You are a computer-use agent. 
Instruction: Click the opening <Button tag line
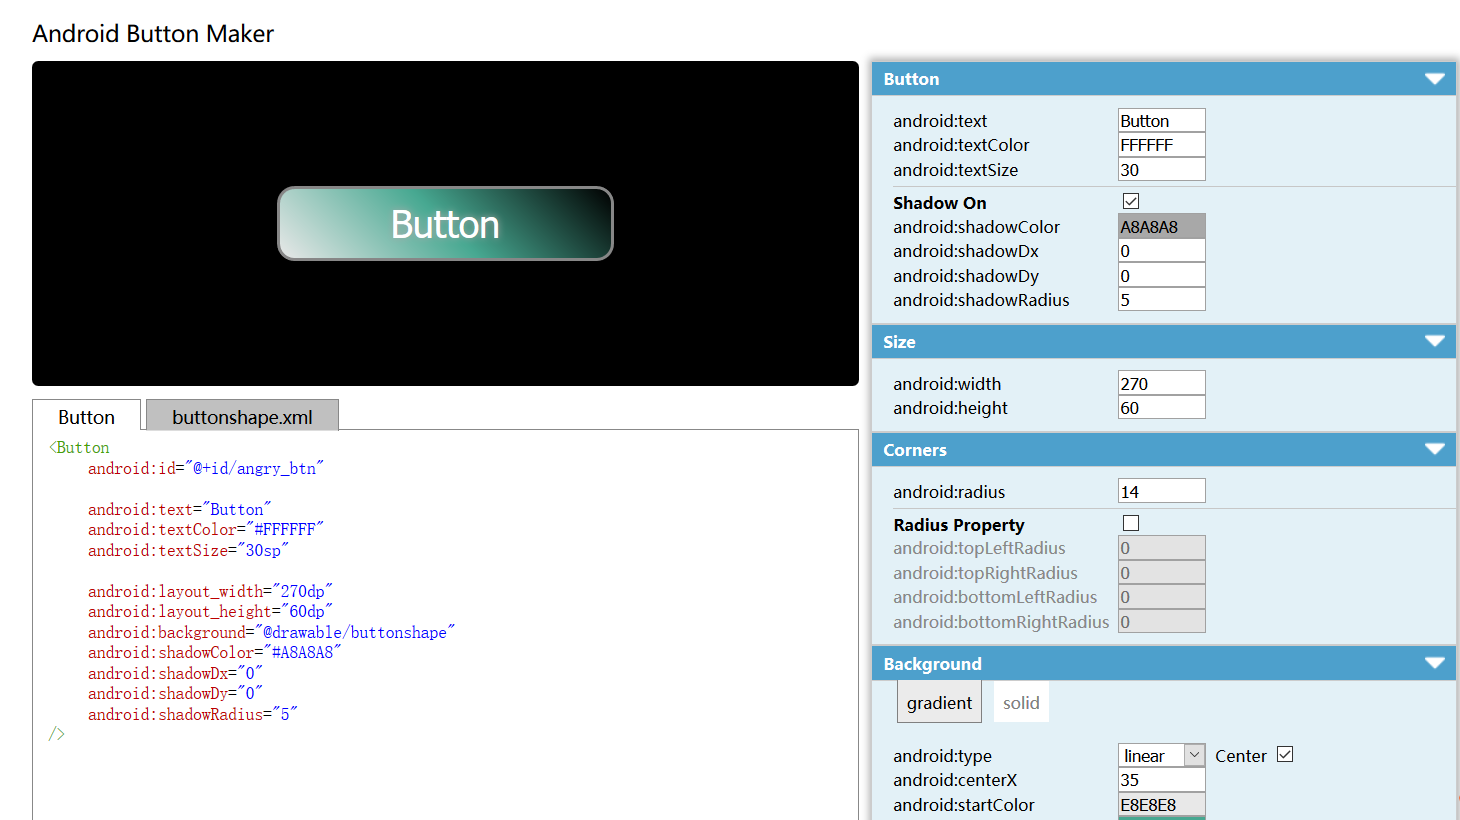[80, 447]
